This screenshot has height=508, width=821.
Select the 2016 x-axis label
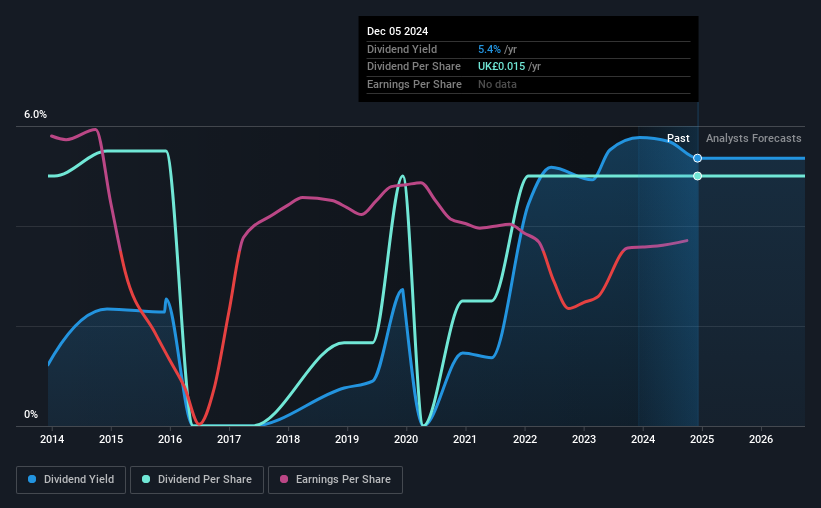coord(170,439)
